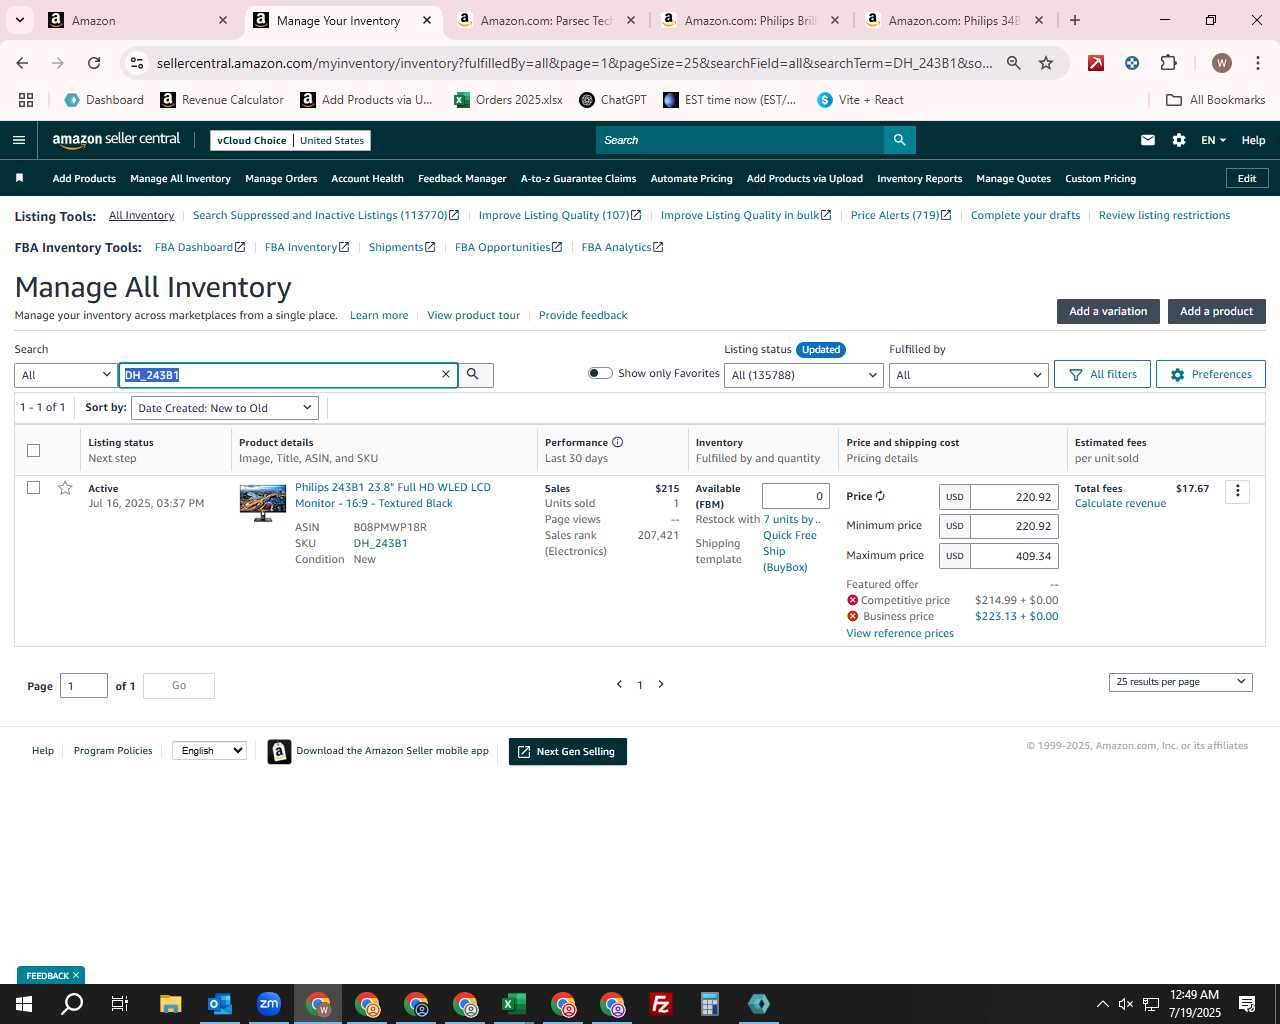Show hidden system tray icons
The width and height of the screenshot is (1280, 1024).
(x=1102, y=1004)
